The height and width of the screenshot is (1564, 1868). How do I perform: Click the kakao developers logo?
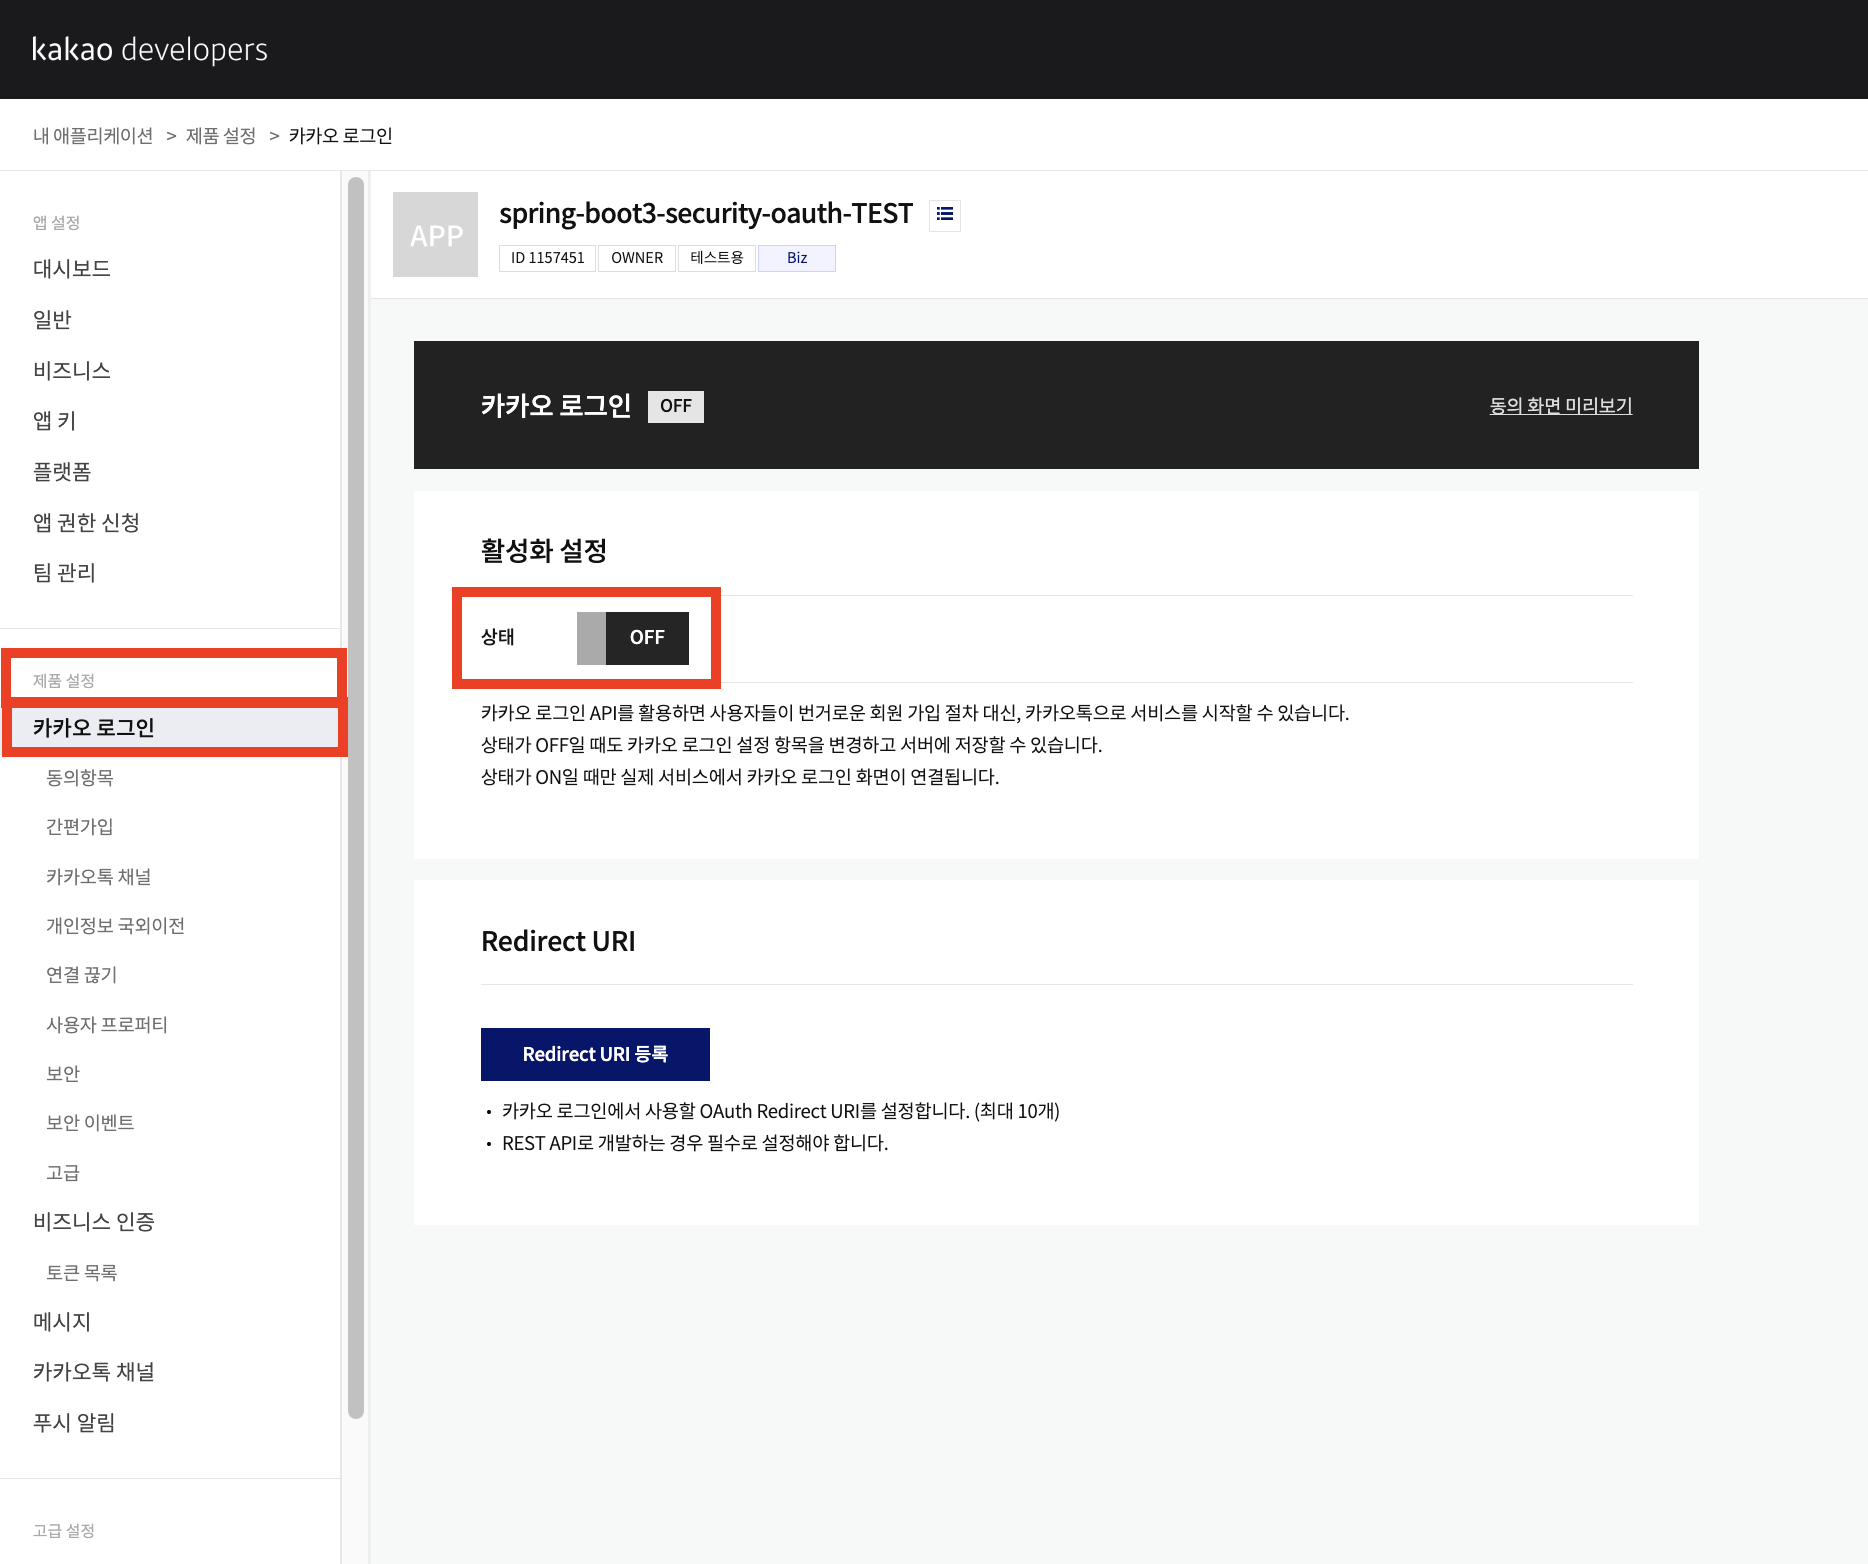[150, 49]
